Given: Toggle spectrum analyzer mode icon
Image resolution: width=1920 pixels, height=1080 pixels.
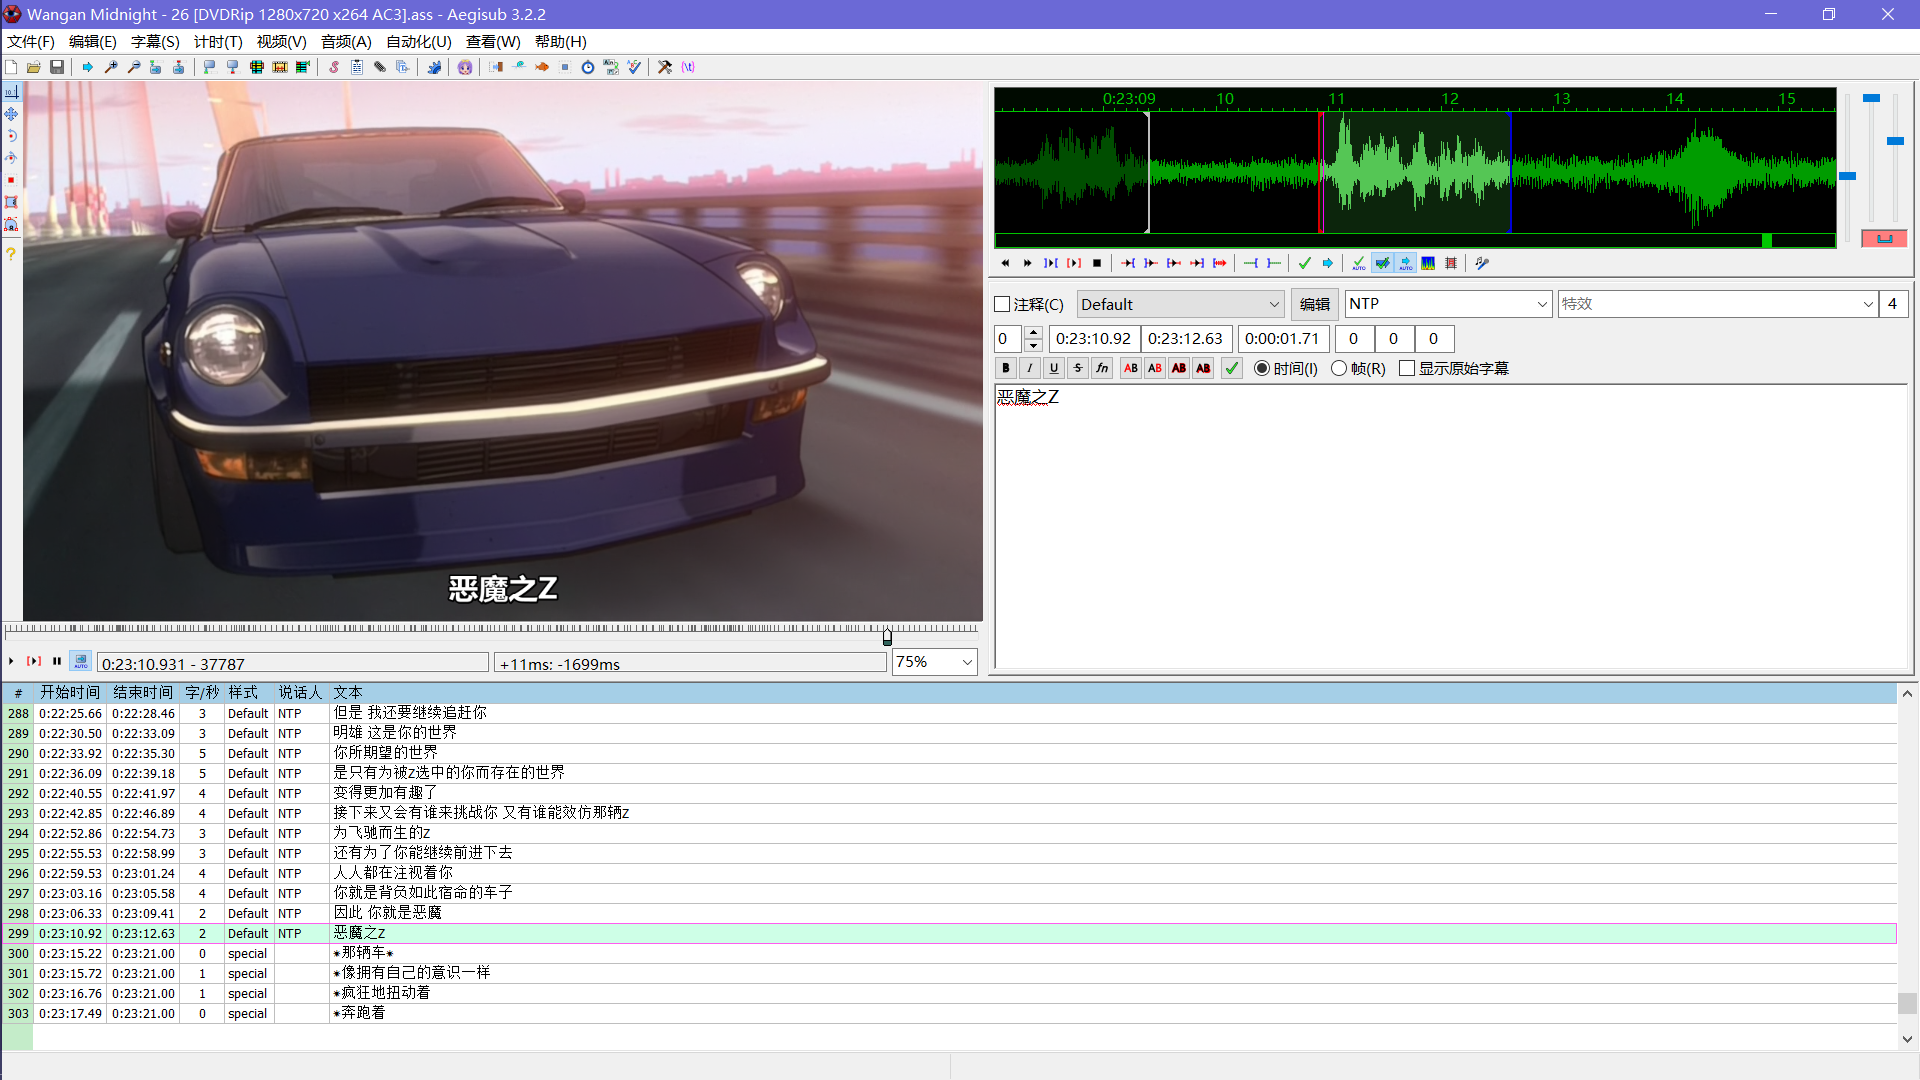Looking at the screenshot, I should click(x=1428, y=263).
